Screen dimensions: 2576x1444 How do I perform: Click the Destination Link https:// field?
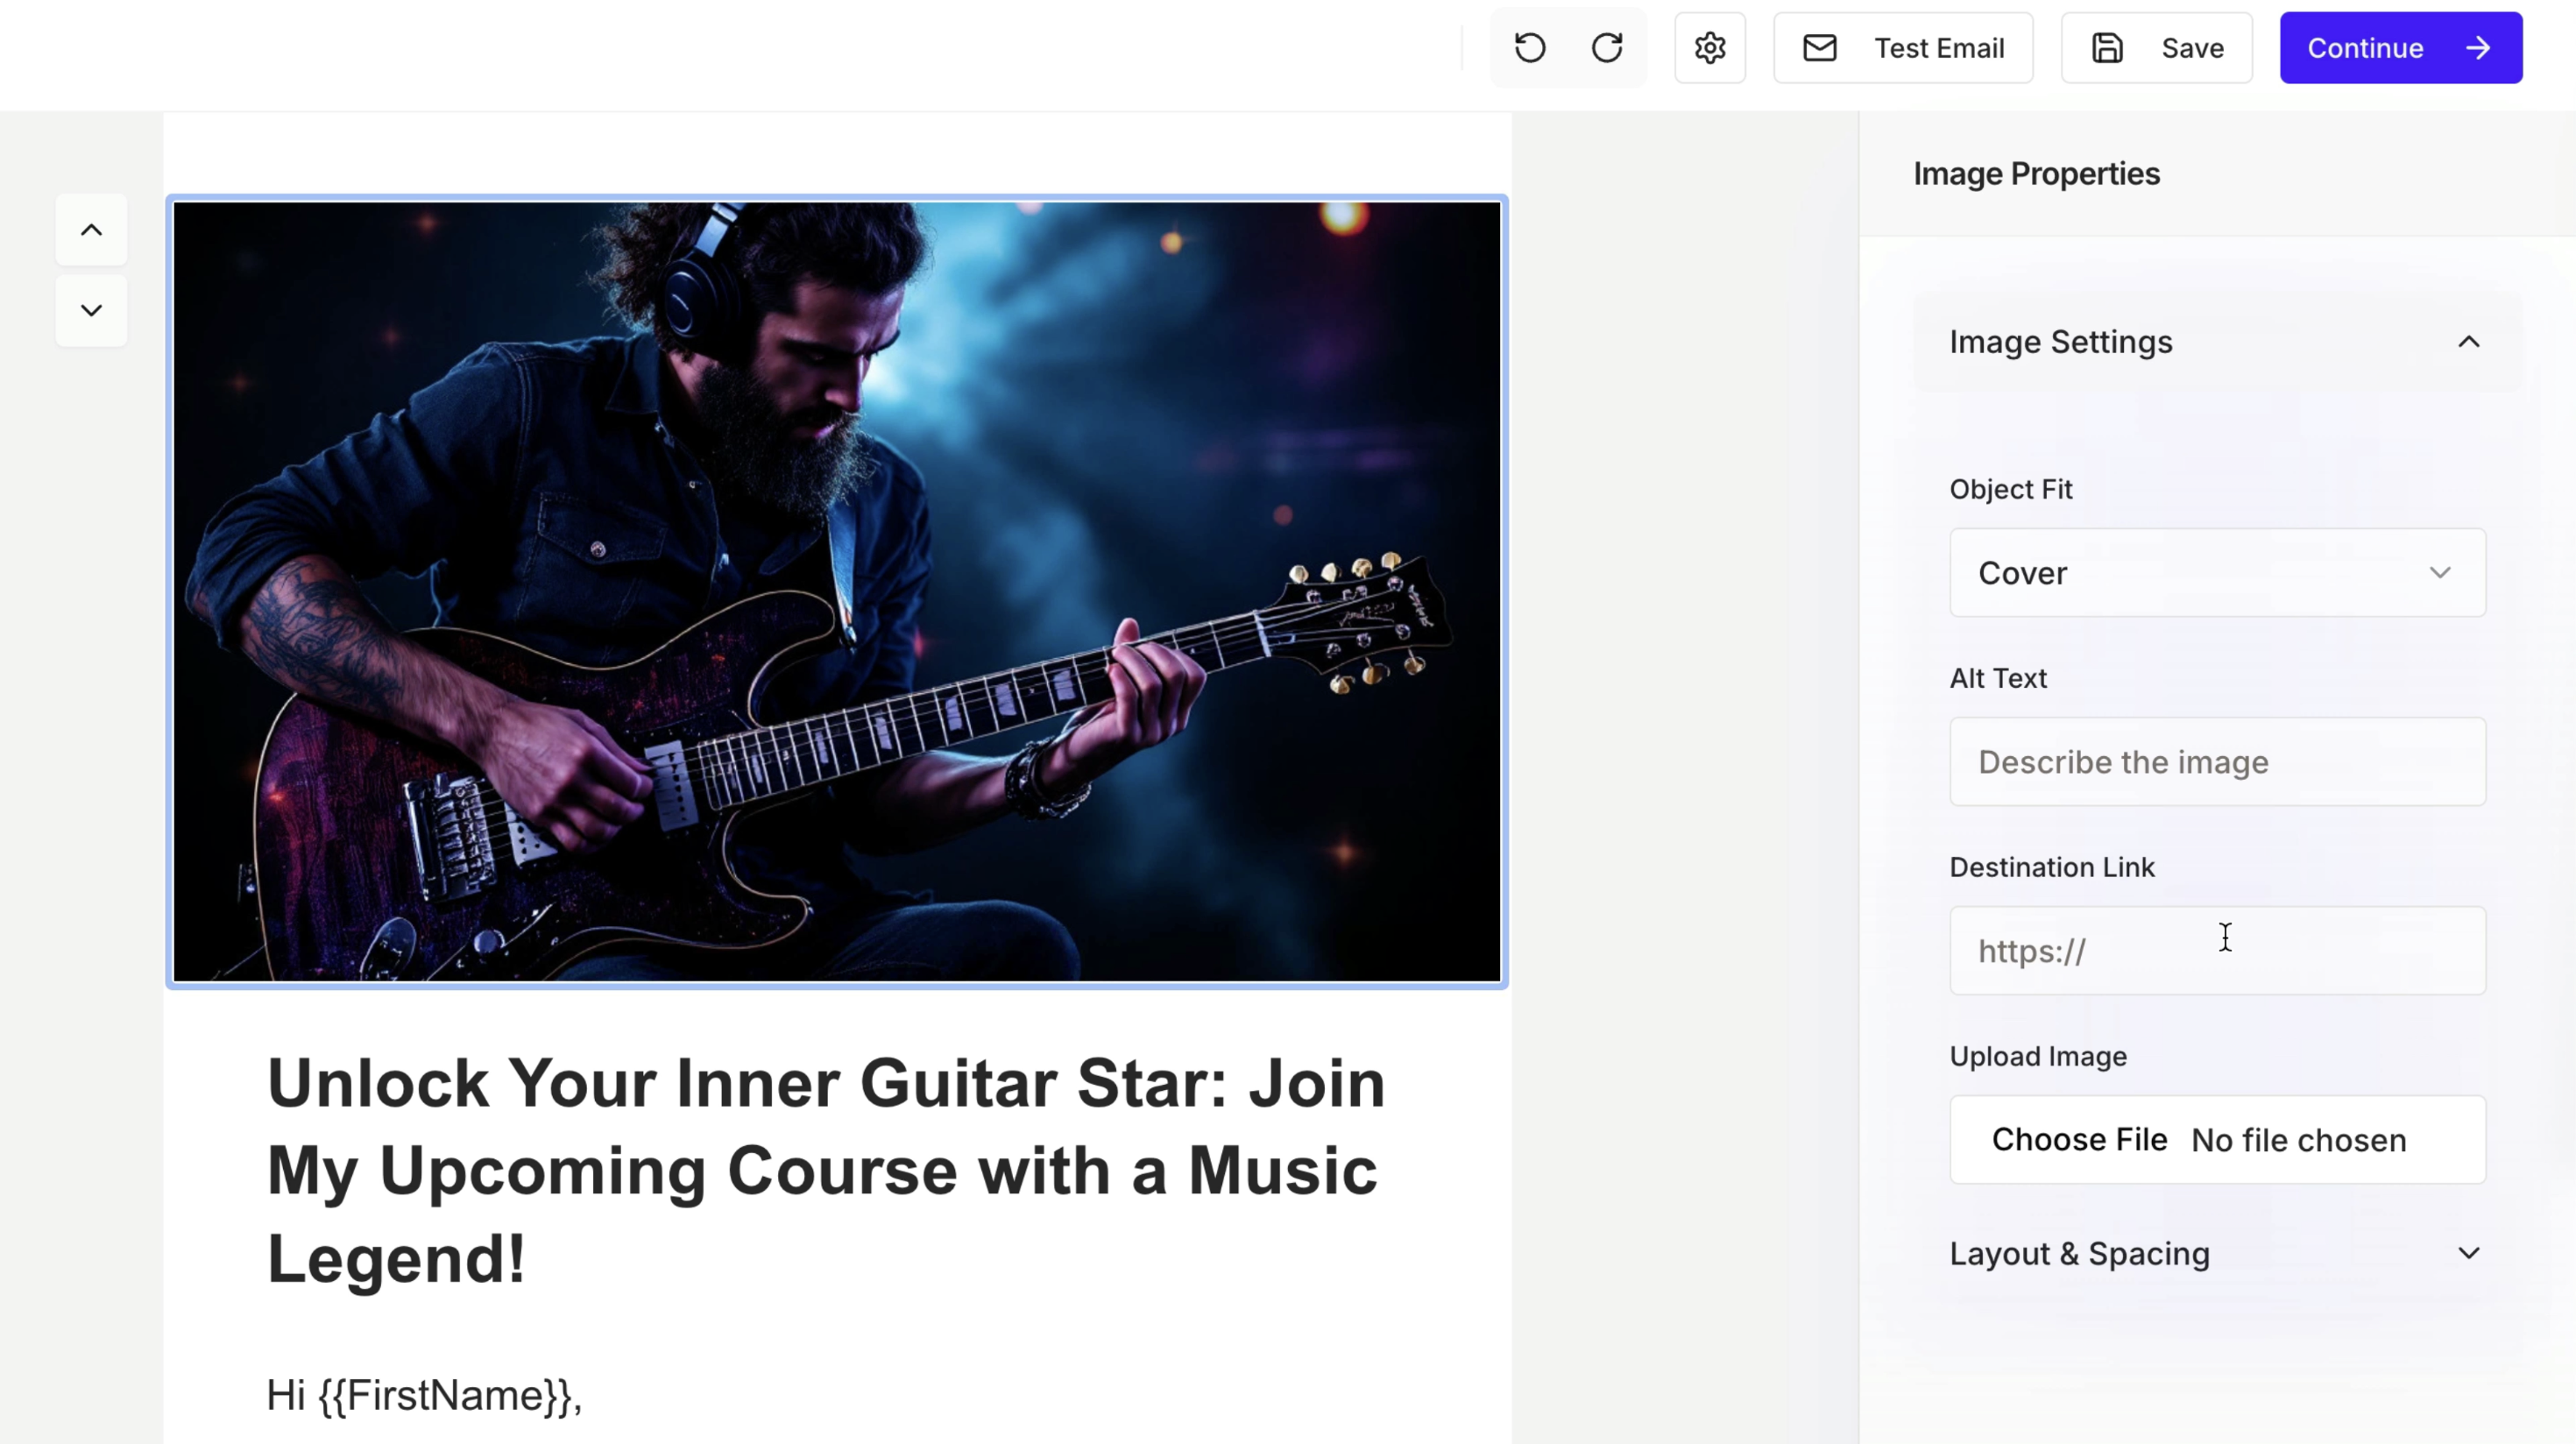(2217, 951)
